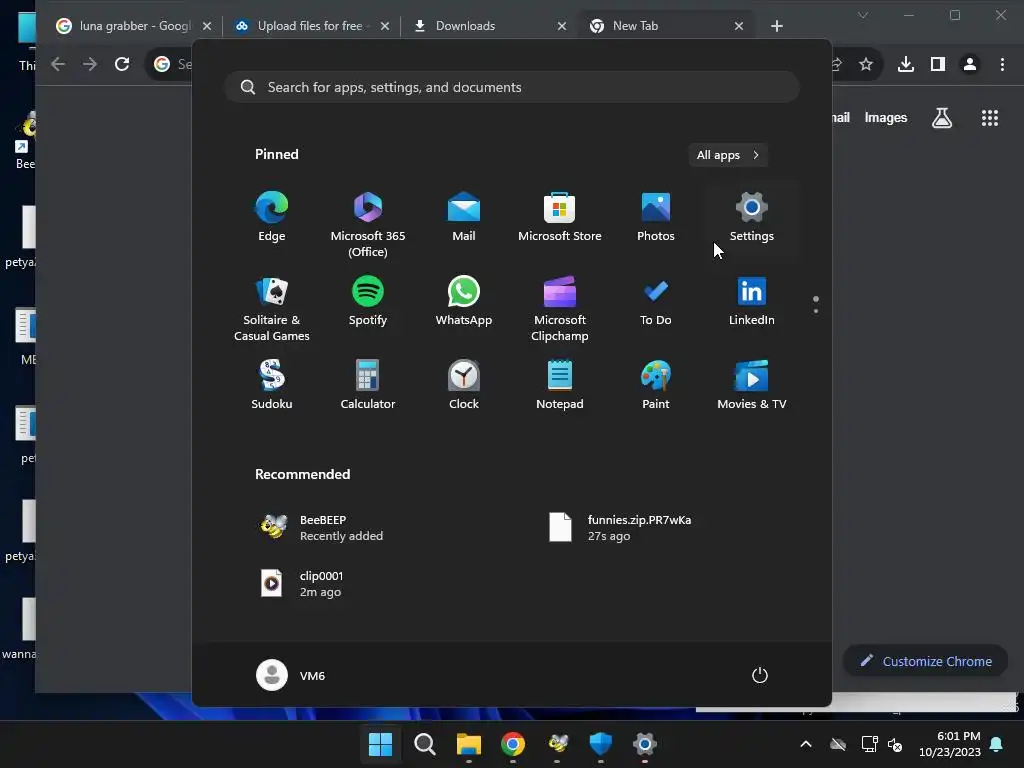Open File Explorer from taskbar
The width and height of the screenshot is (1024, 768).
coord(468,743)
